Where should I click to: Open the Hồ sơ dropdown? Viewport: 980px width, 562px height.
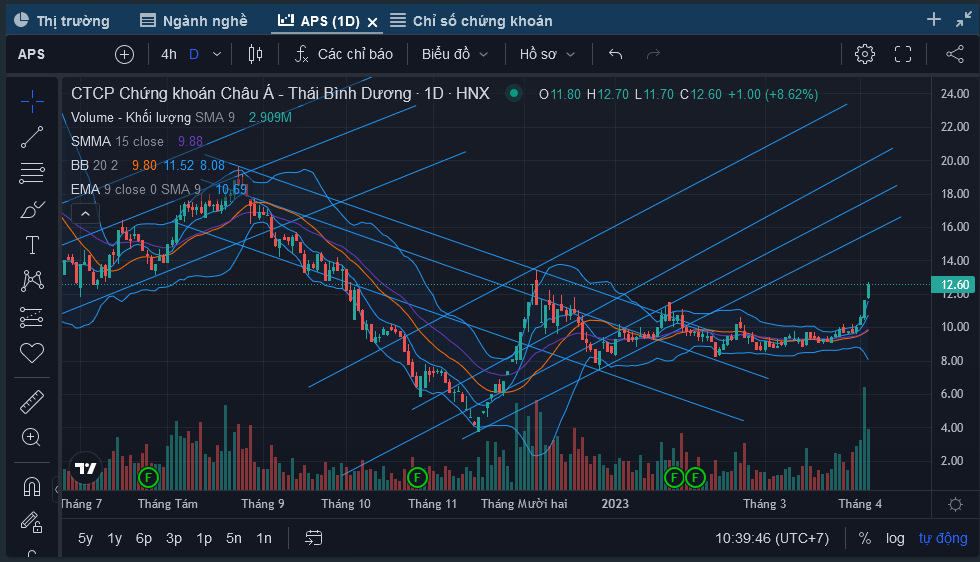coord(547,54)
